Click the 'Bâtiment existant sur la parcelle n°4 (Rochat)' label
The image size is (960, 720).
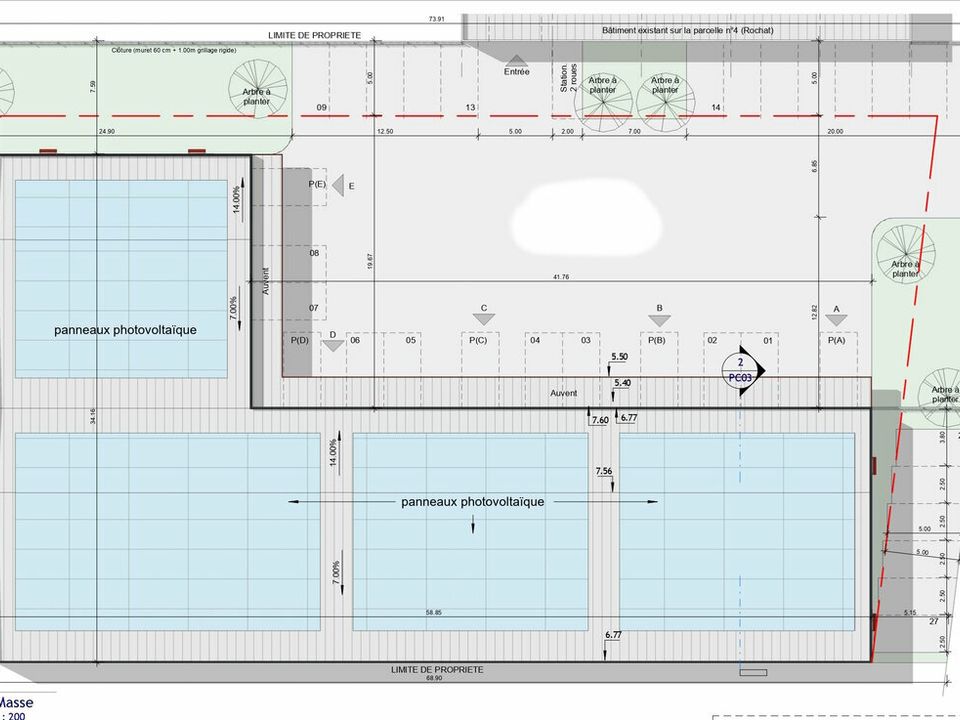click(688, 30)
